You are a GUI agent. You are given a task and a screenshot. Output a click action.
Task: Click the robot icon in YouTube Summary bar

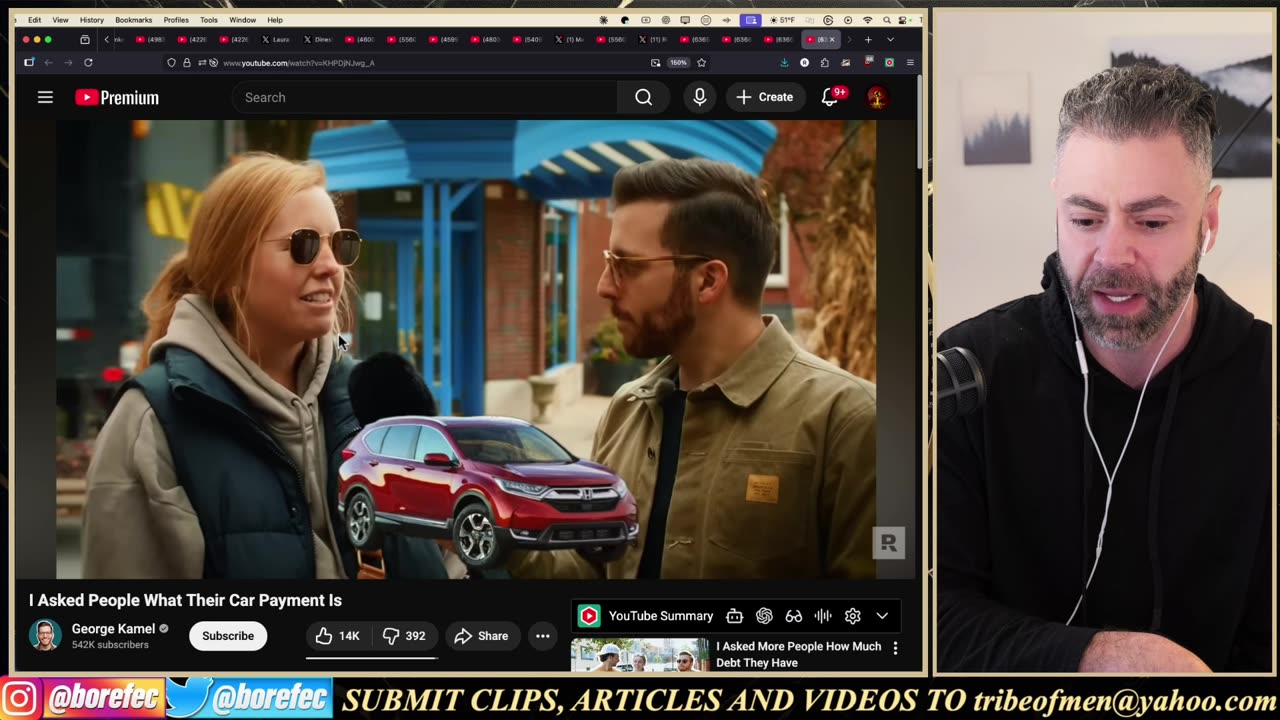[734, 616]
